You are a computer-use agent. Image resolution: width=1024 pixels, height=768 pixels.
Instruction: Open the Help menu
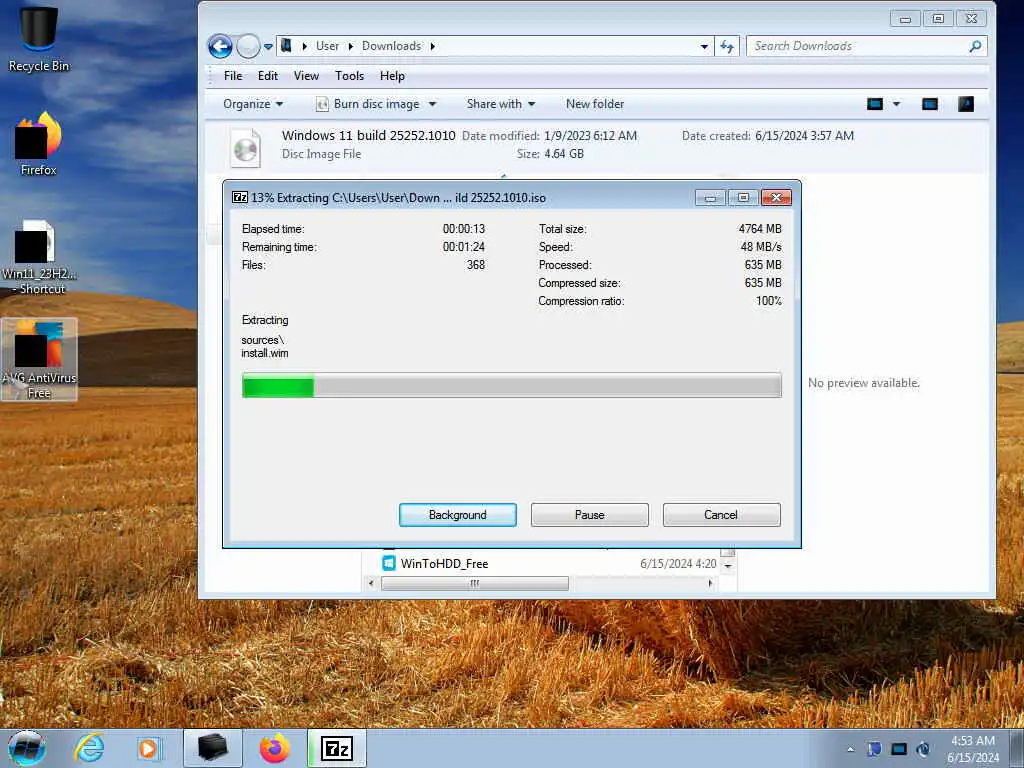pos(392,76)
